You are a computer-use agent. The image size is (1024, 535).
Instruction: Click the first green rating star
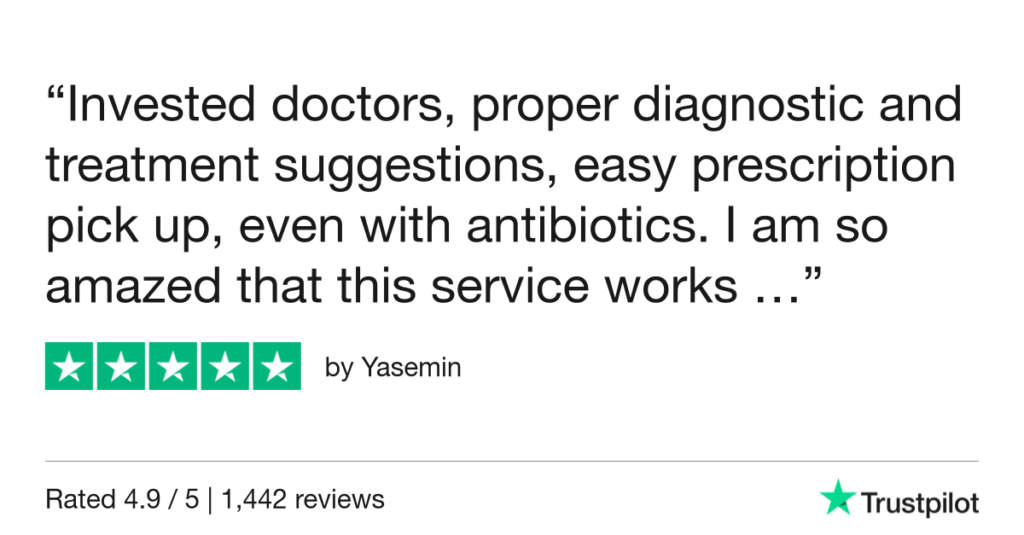pyautogui.click(x=70, y=366)
